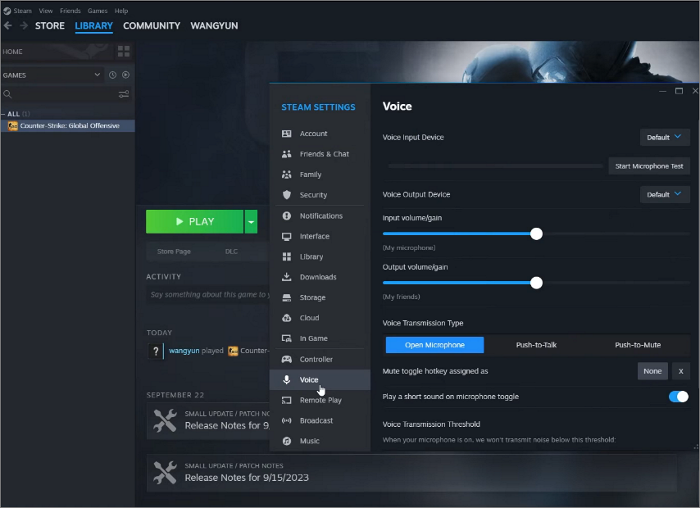Screen dimensions: 700x508
Task: Open the Help menu
Action: pyautogui.click(x=121, y=11)
